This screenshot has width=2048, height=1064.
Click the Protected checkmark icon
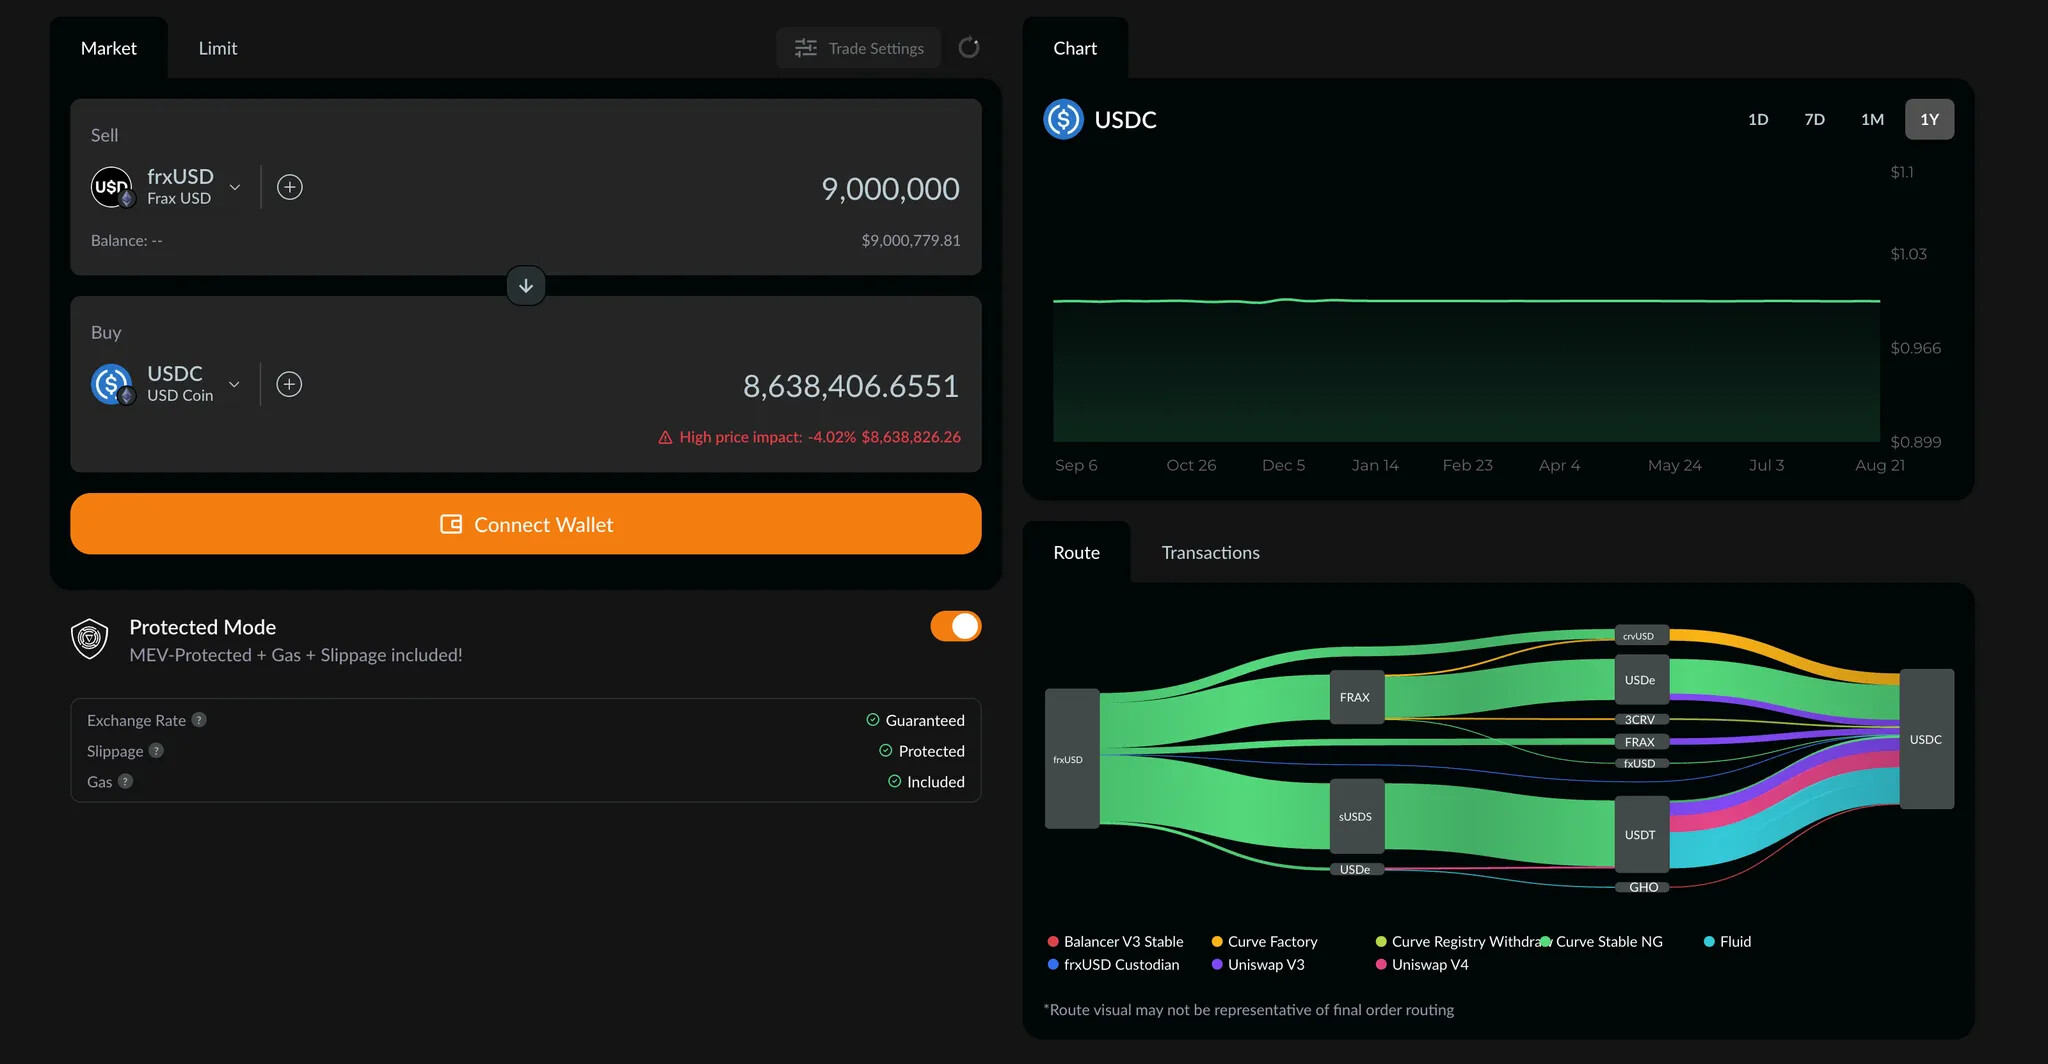(885, 751)
